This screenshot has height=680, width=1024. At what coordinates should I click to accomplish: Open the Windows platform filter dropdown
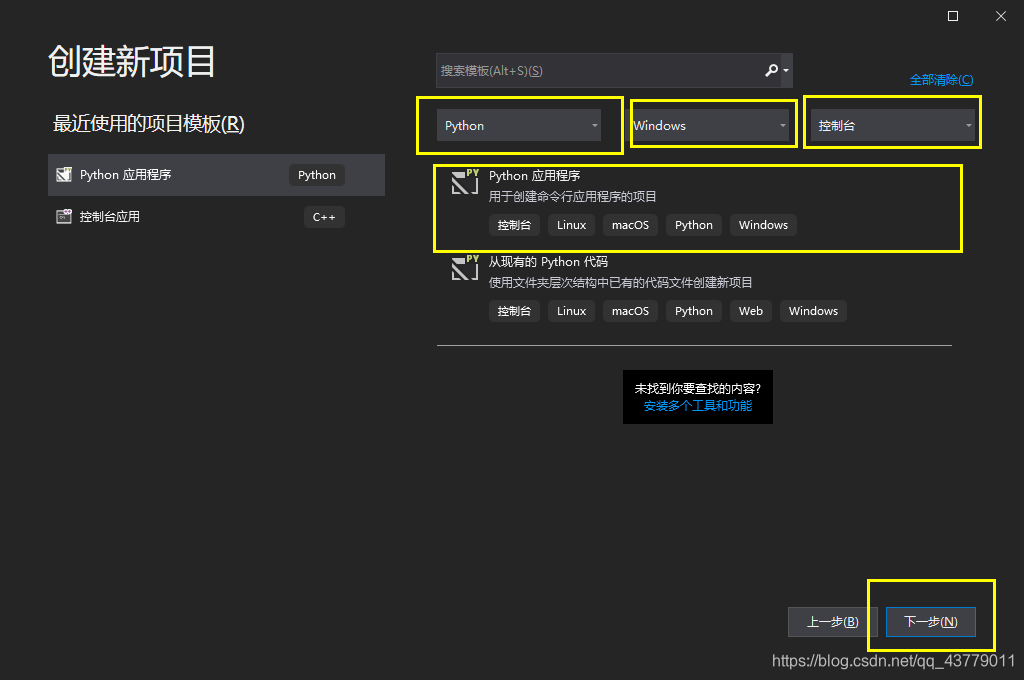[x=709, y=125]
